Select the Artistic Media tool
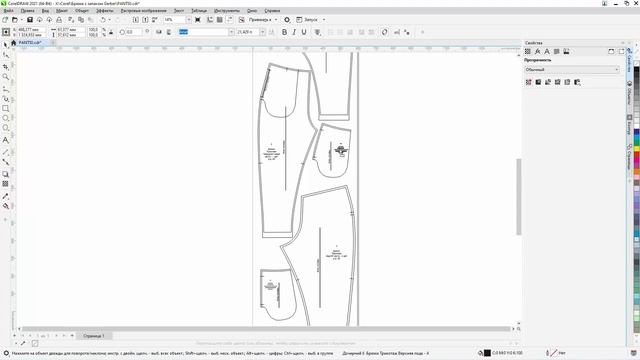This screenshot has height=360, width=640. click(6, 98)
